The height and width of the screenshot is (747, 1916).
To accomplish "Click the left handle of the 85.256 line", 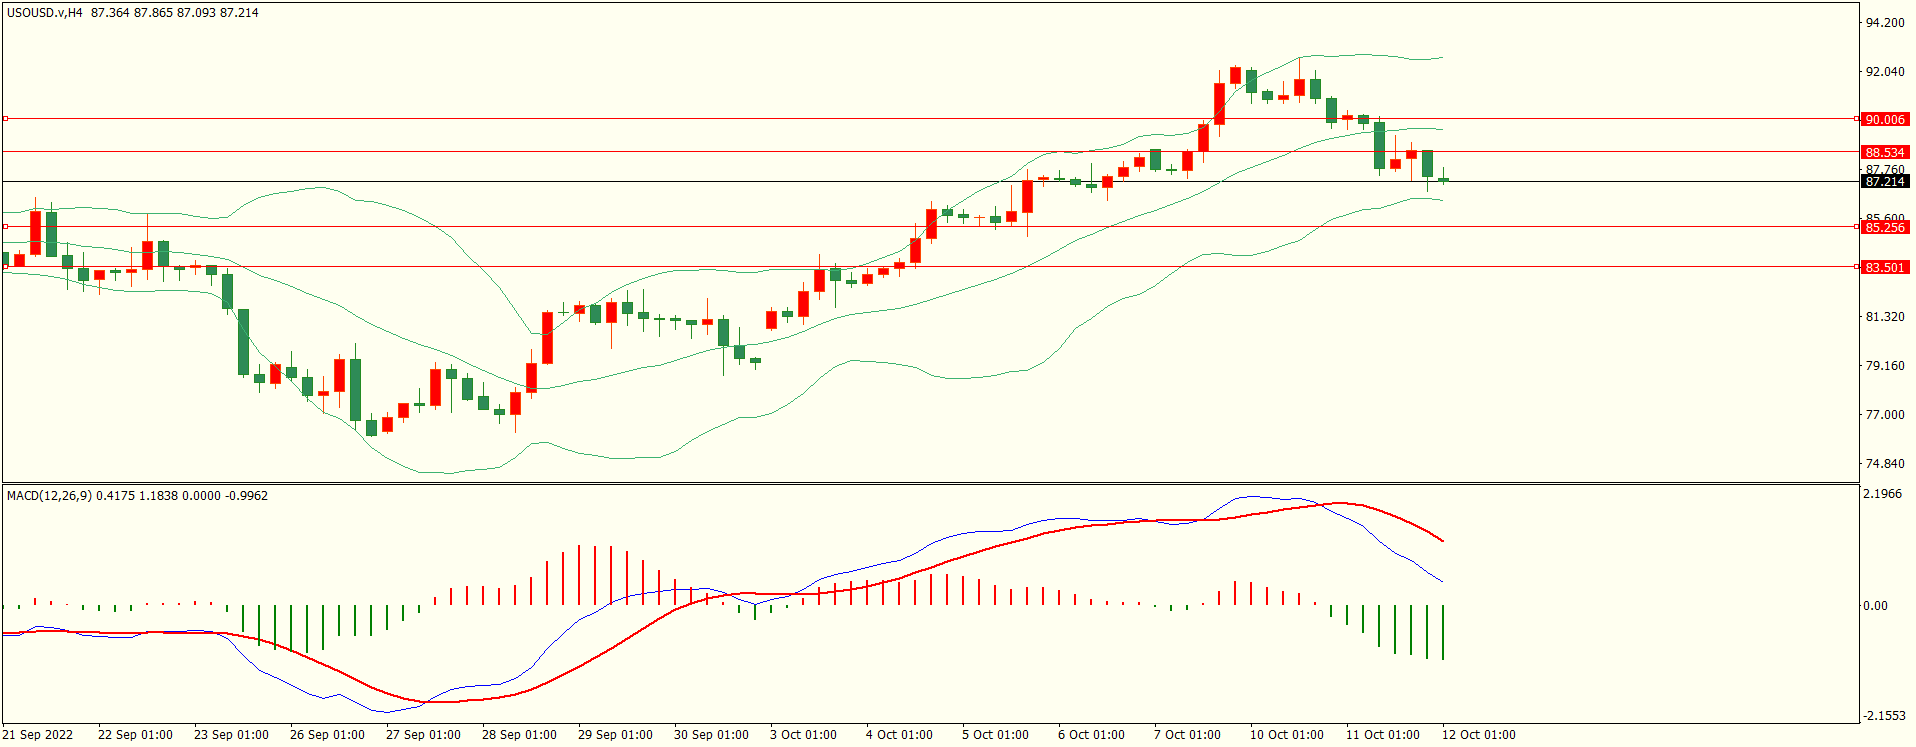I will point(6,227).
